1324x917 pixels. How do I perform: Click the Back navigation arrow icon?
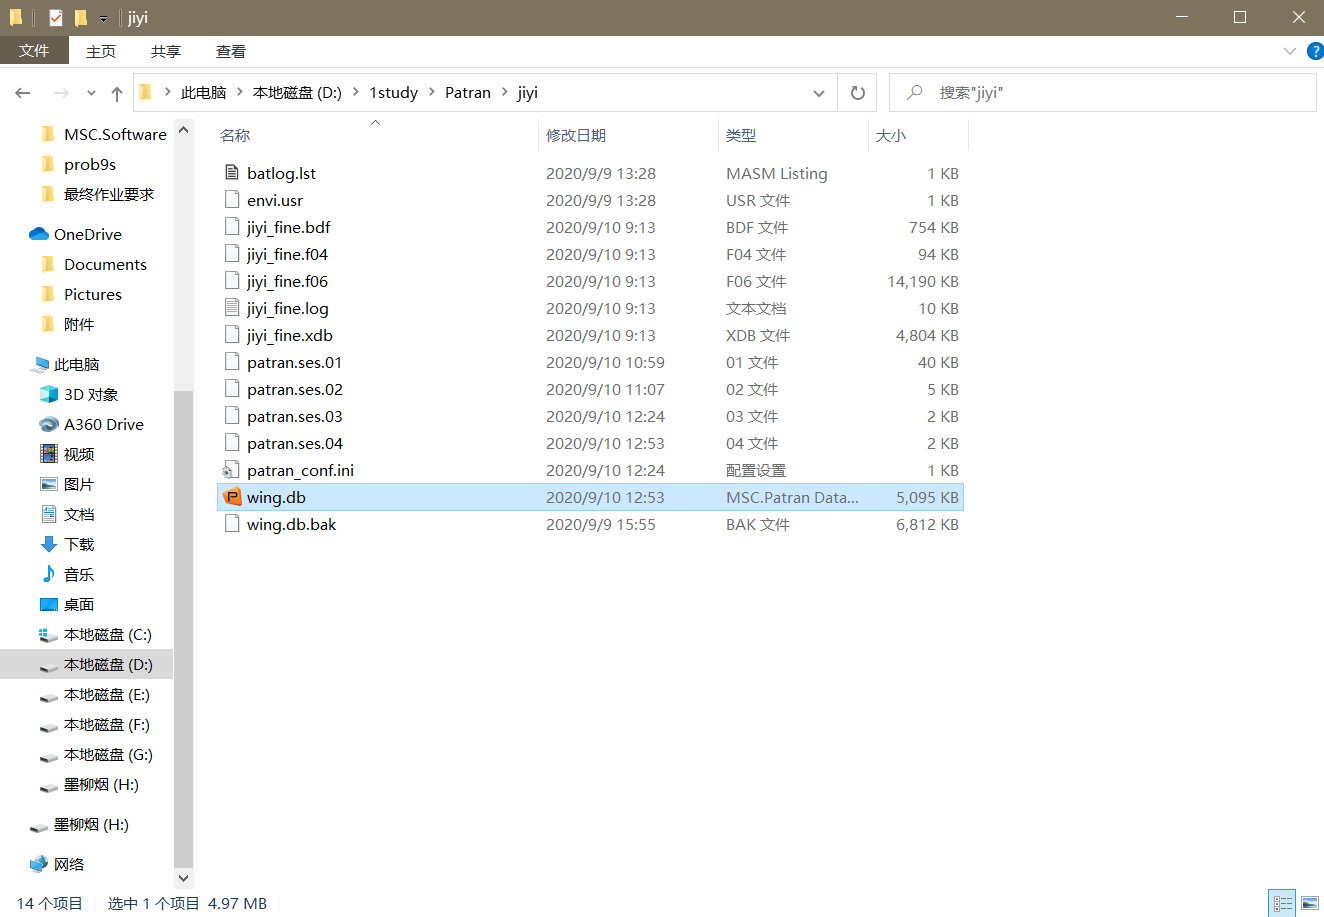[22, 92]
